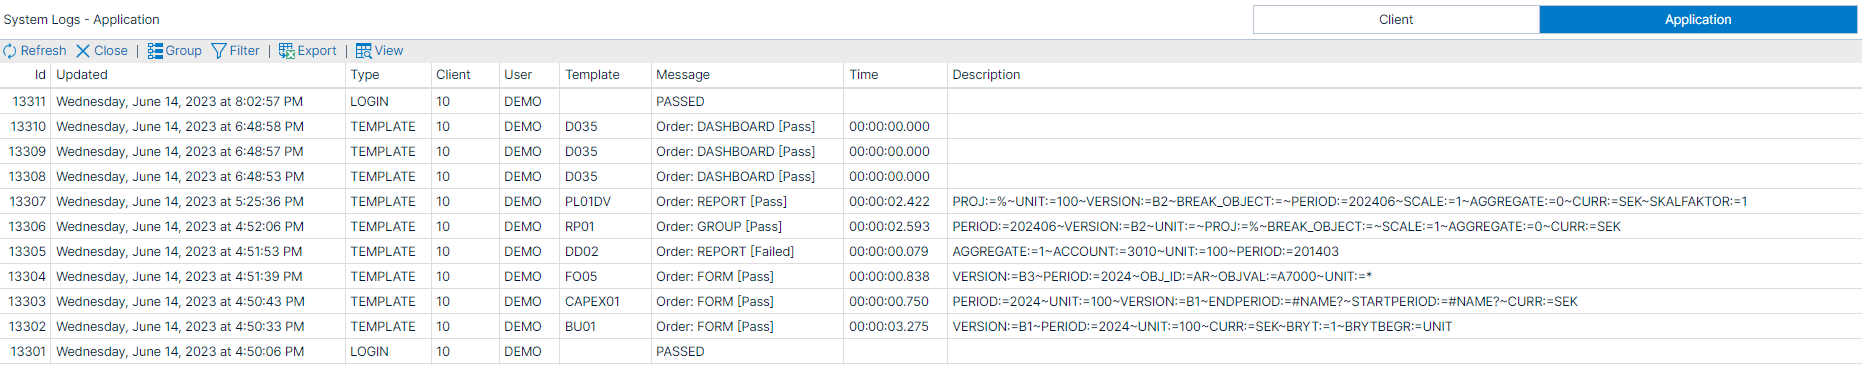The image size is (1862, 365).
Task: Click the Id column header
Action: point(40,75)
